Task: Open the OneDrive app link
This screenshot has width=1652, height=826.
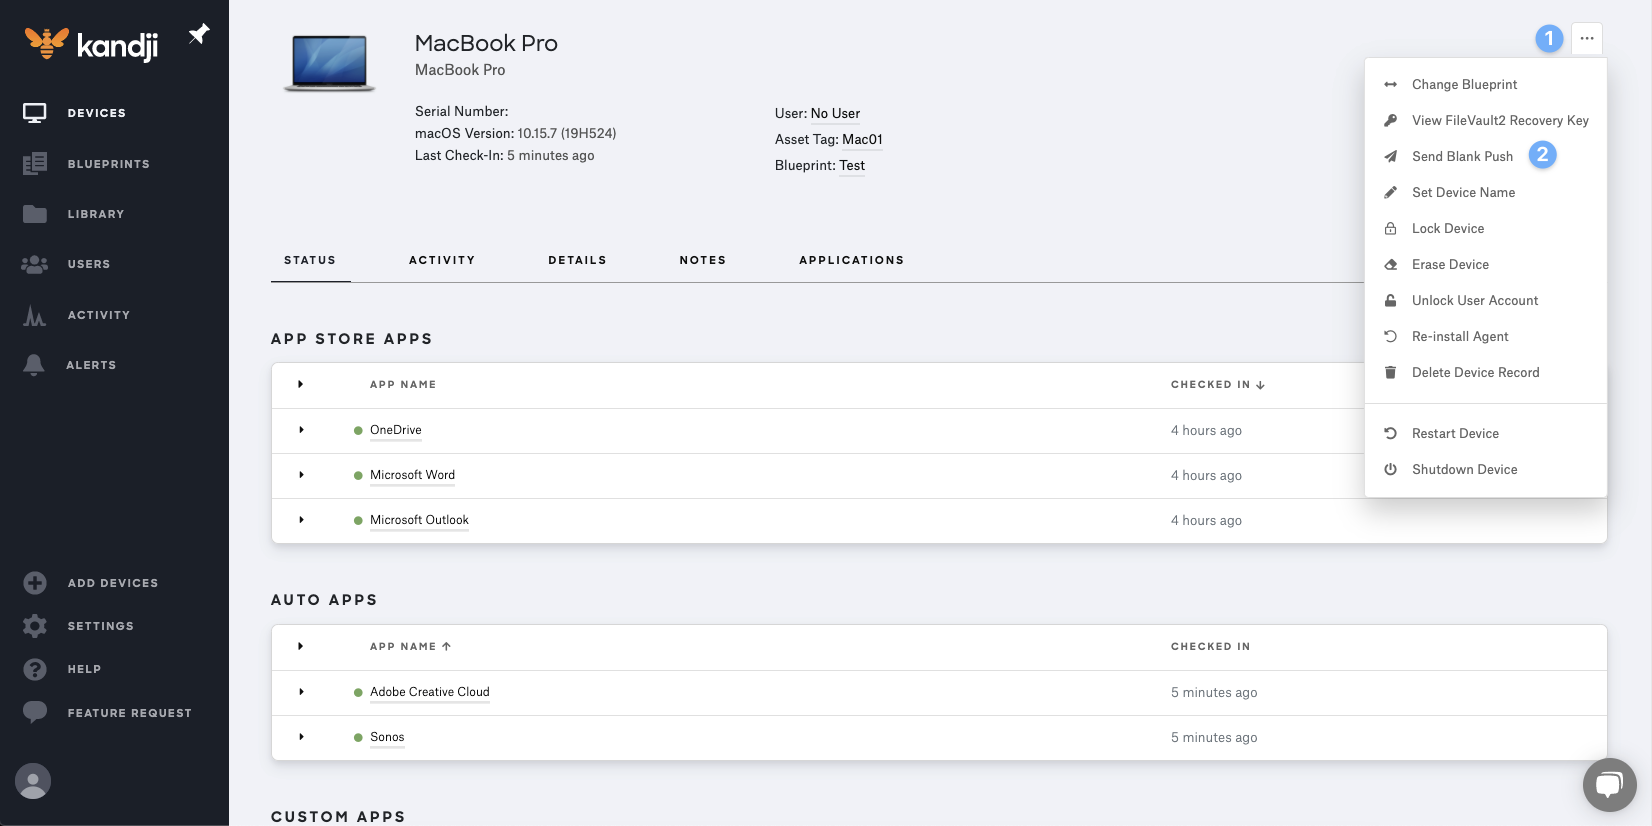Action: pyautogui.click(x=396, y=430)
